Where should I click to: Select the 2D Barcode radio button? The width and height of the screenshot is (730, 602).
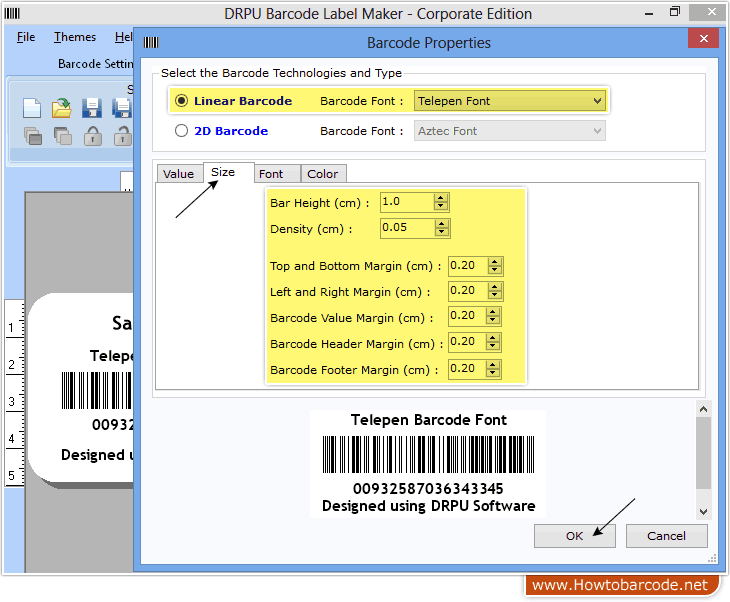click(x=181, y=131)
